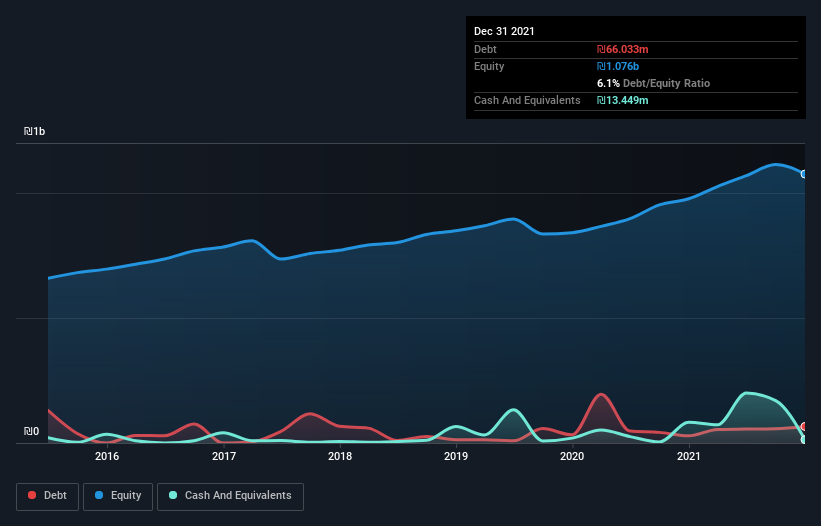Click the ₪1.076b equity value
The height and width of the screenshot is (526, 821).
(618, 66)
